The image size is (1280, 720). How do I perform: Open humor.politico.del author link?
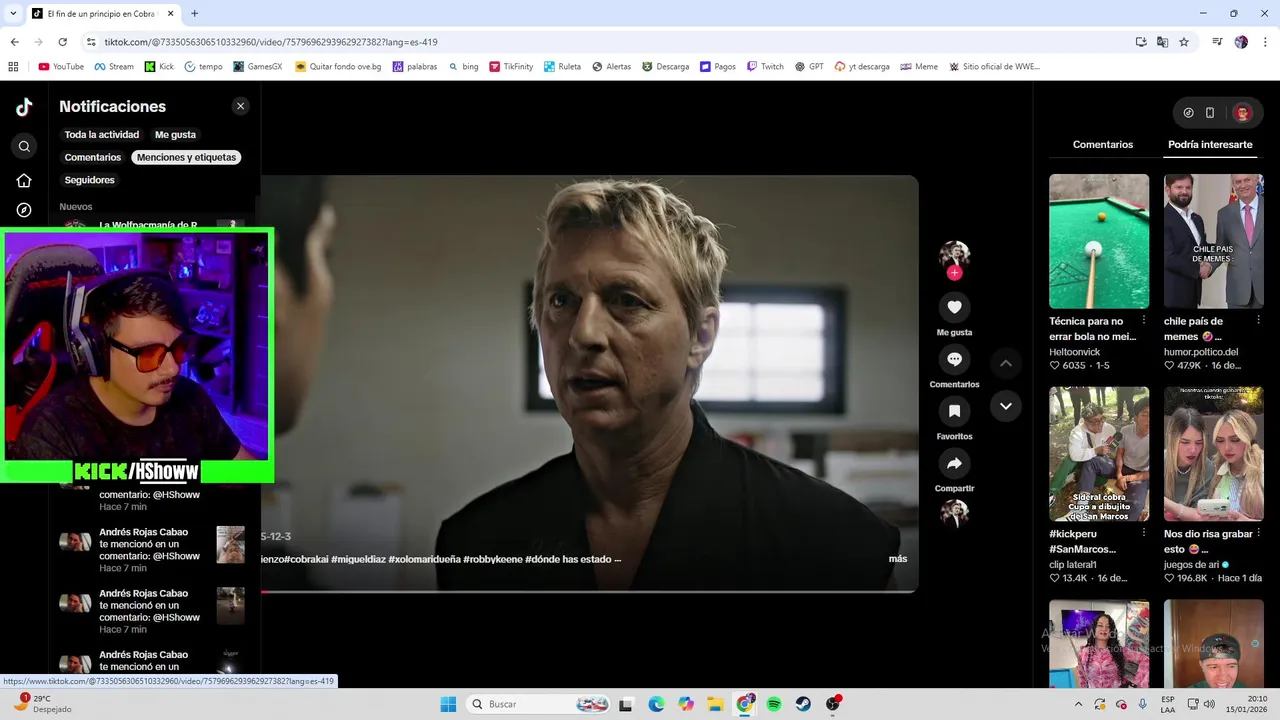pyautogui.click(x=1201, y=352)
